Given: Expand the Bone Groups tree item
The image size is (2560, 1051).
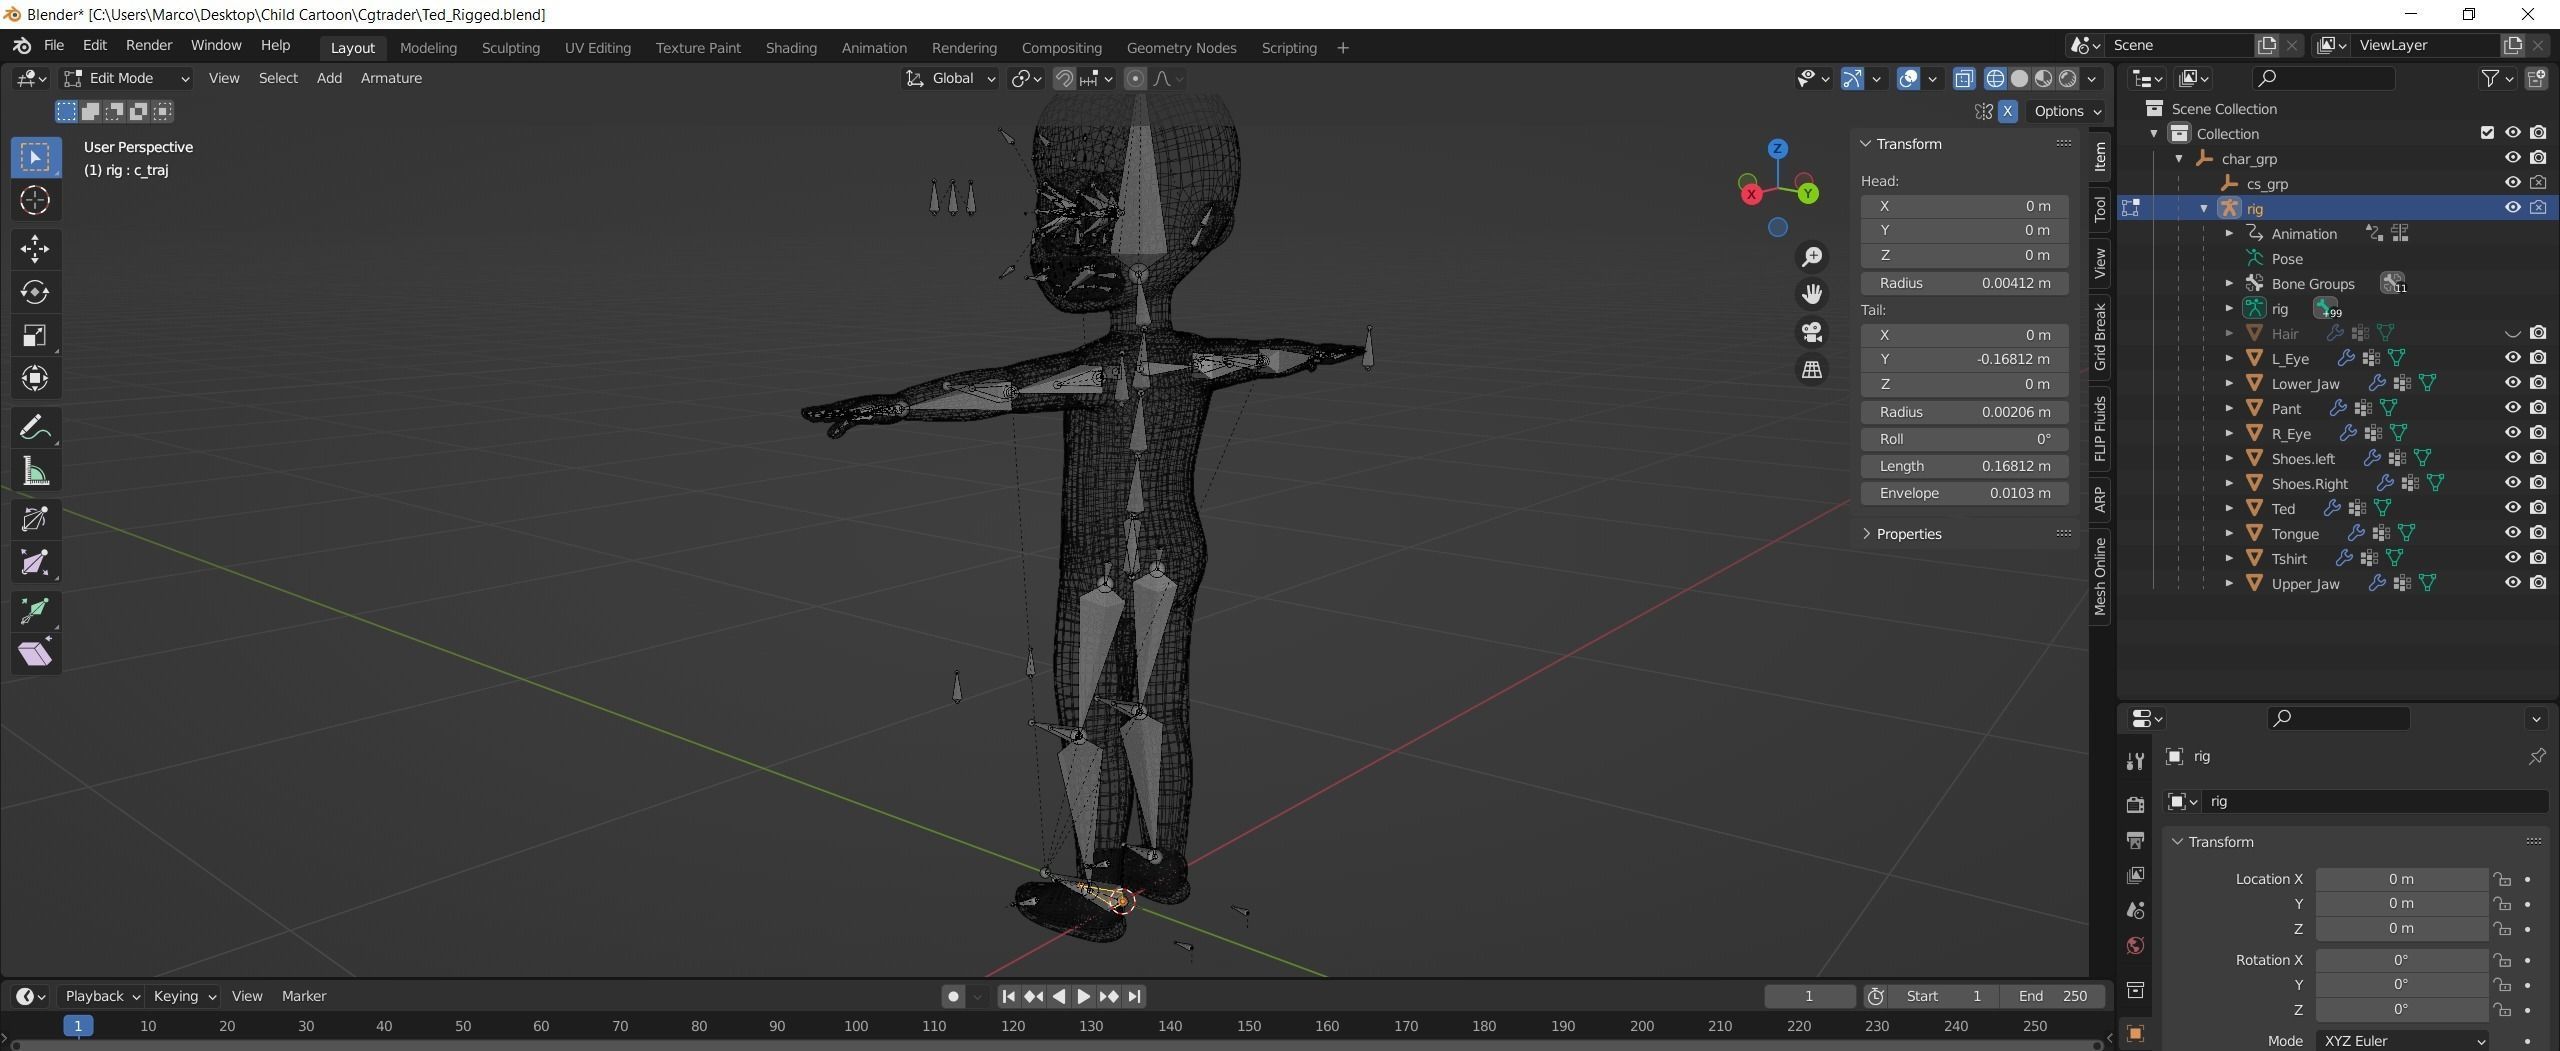Looking at the screenshot, I should coord(2229,284).
